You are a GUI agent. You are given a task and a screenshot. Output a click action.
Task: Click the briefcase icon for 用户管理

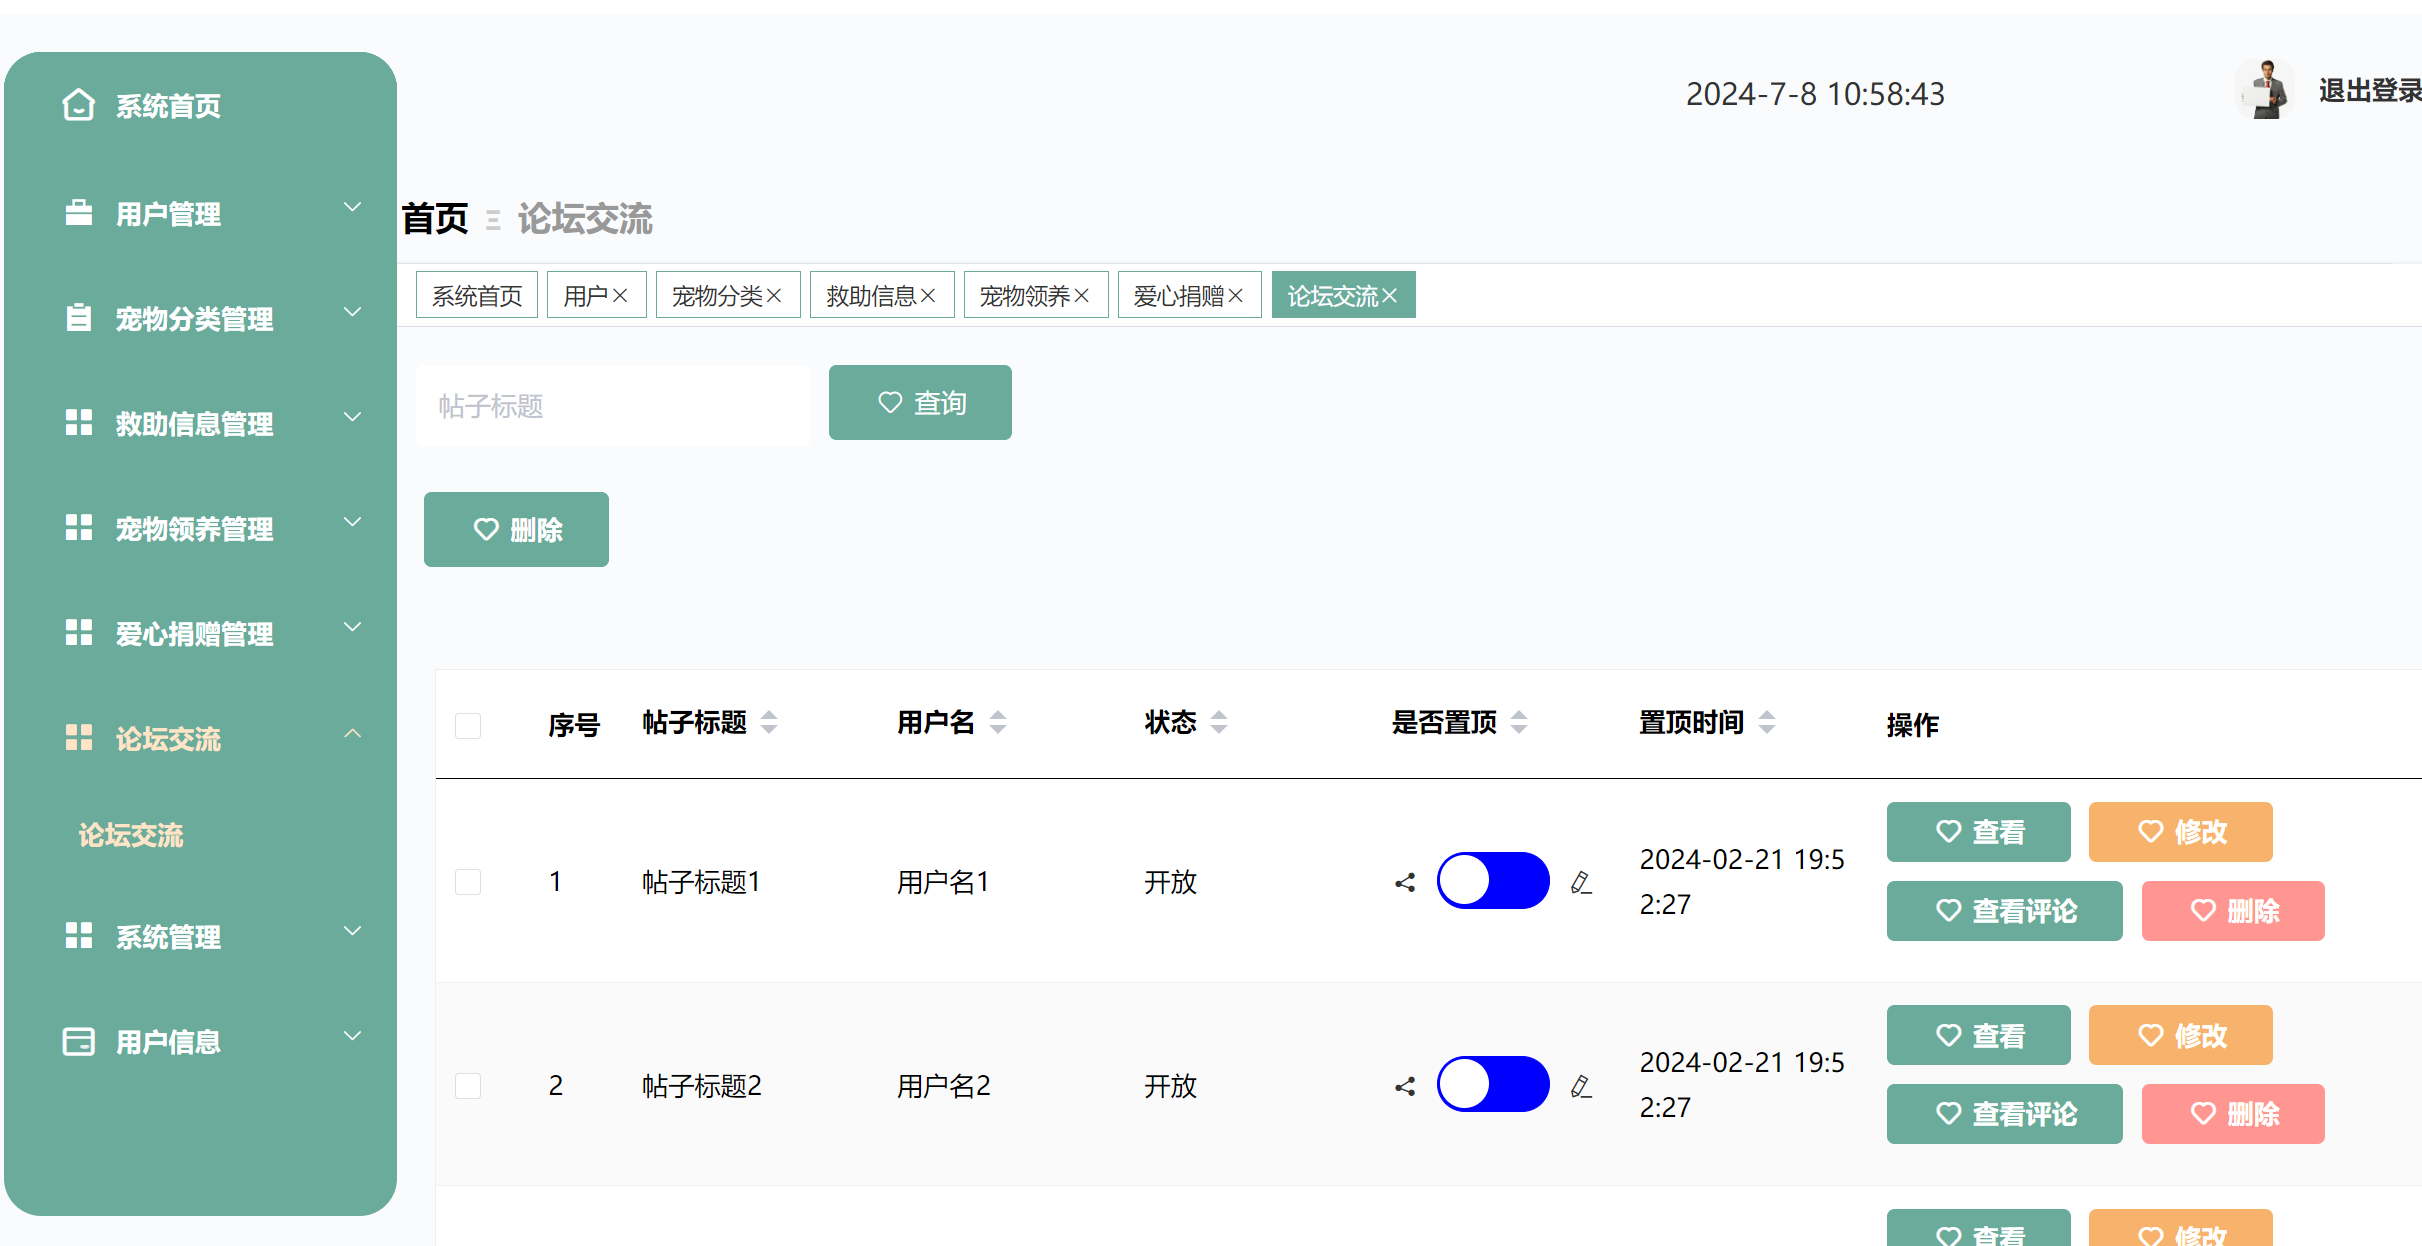[x=78, y=213]
